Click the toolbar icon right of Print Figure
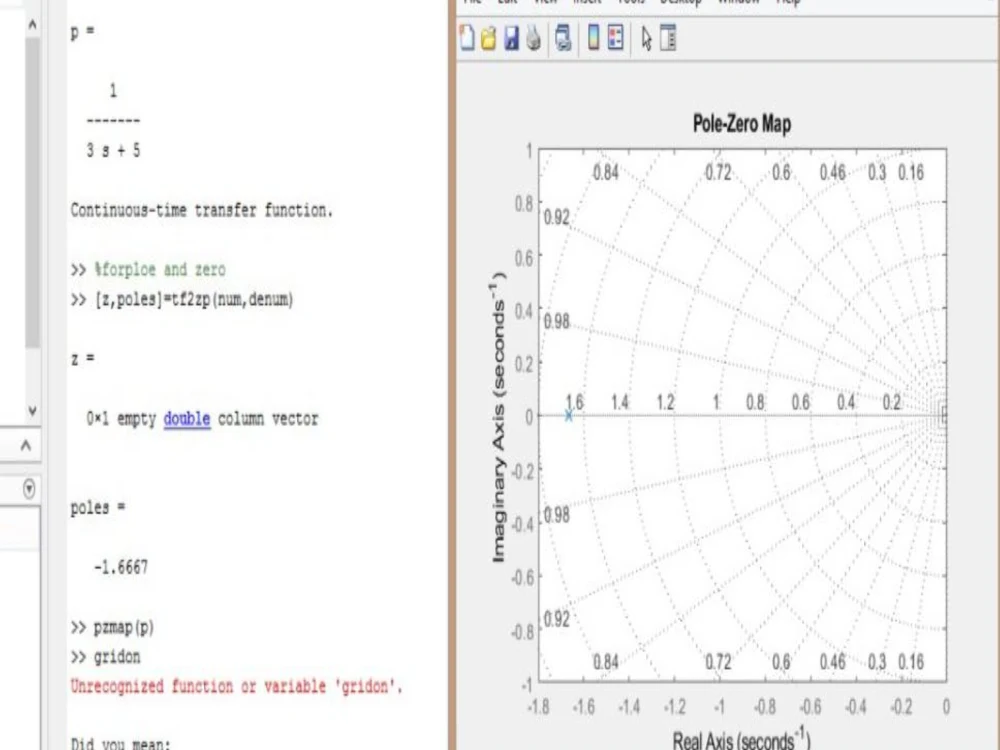This screenshot has width=1000, height=750. click(x=563, y=38)
